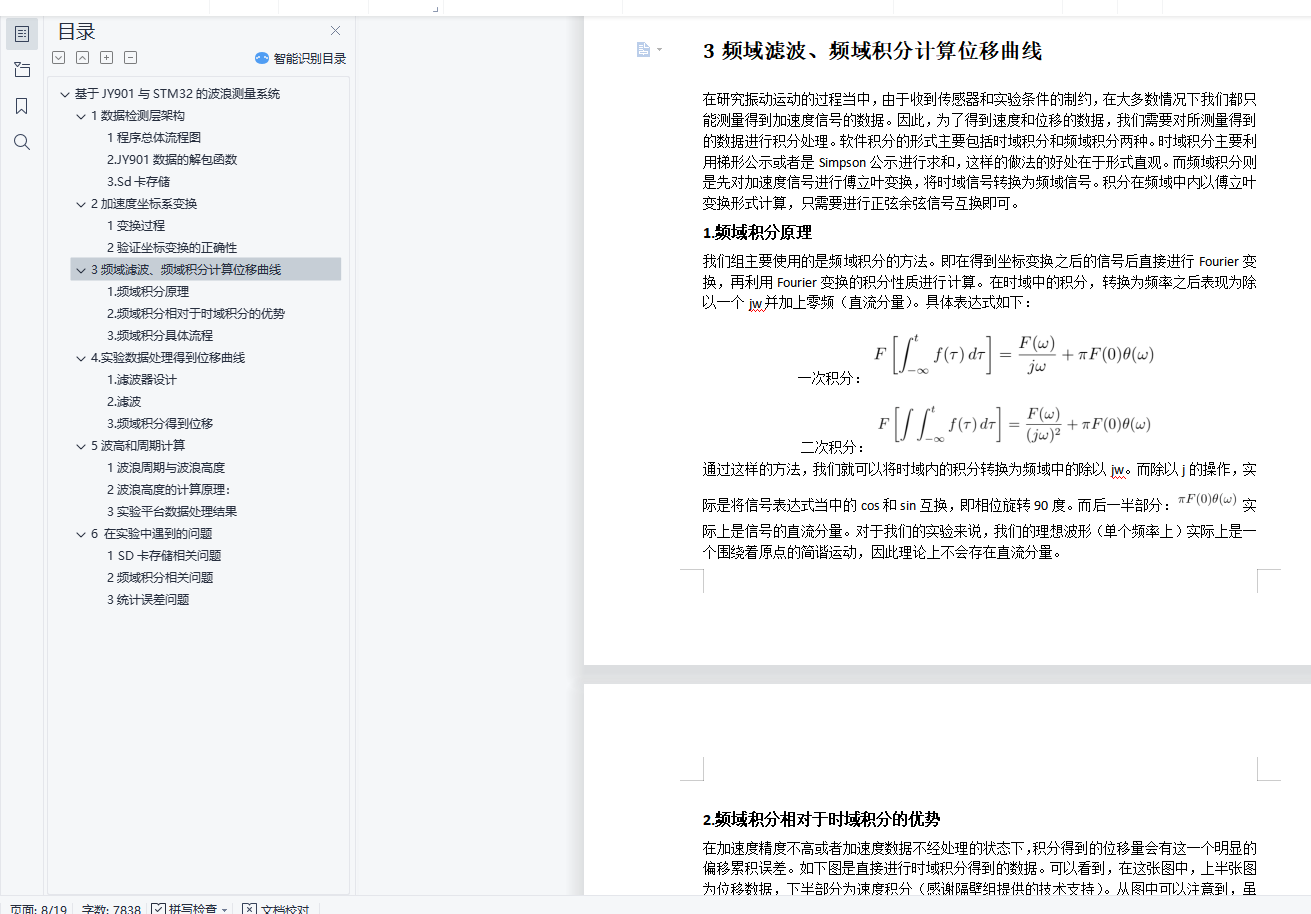This screenshot has height=914, width=1311.
Task: Go to heading 2.JY901 数据的解包函数
Action: click(x=172, y=160)
